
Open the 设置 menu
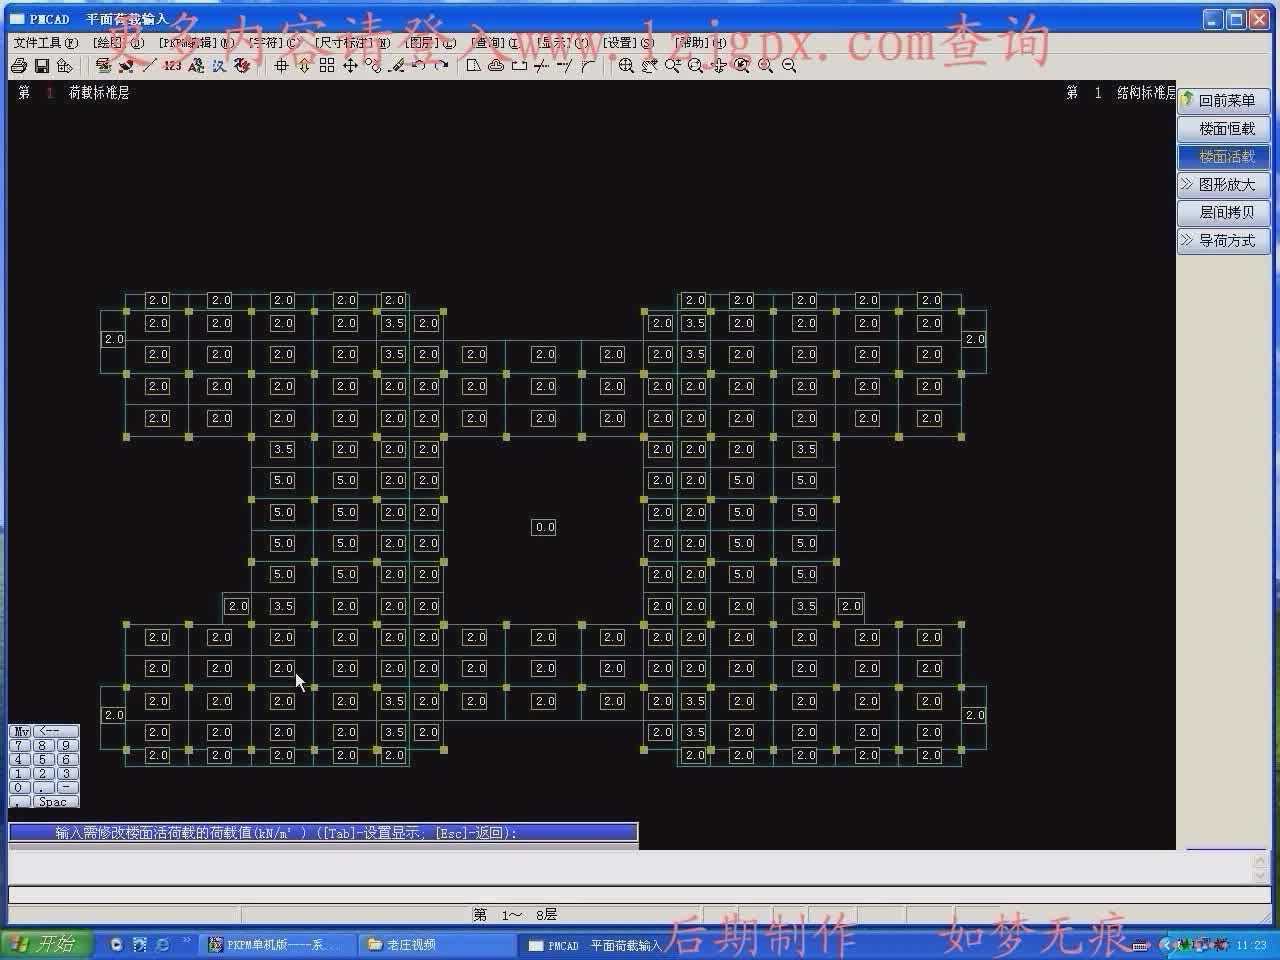pos(629,43)
